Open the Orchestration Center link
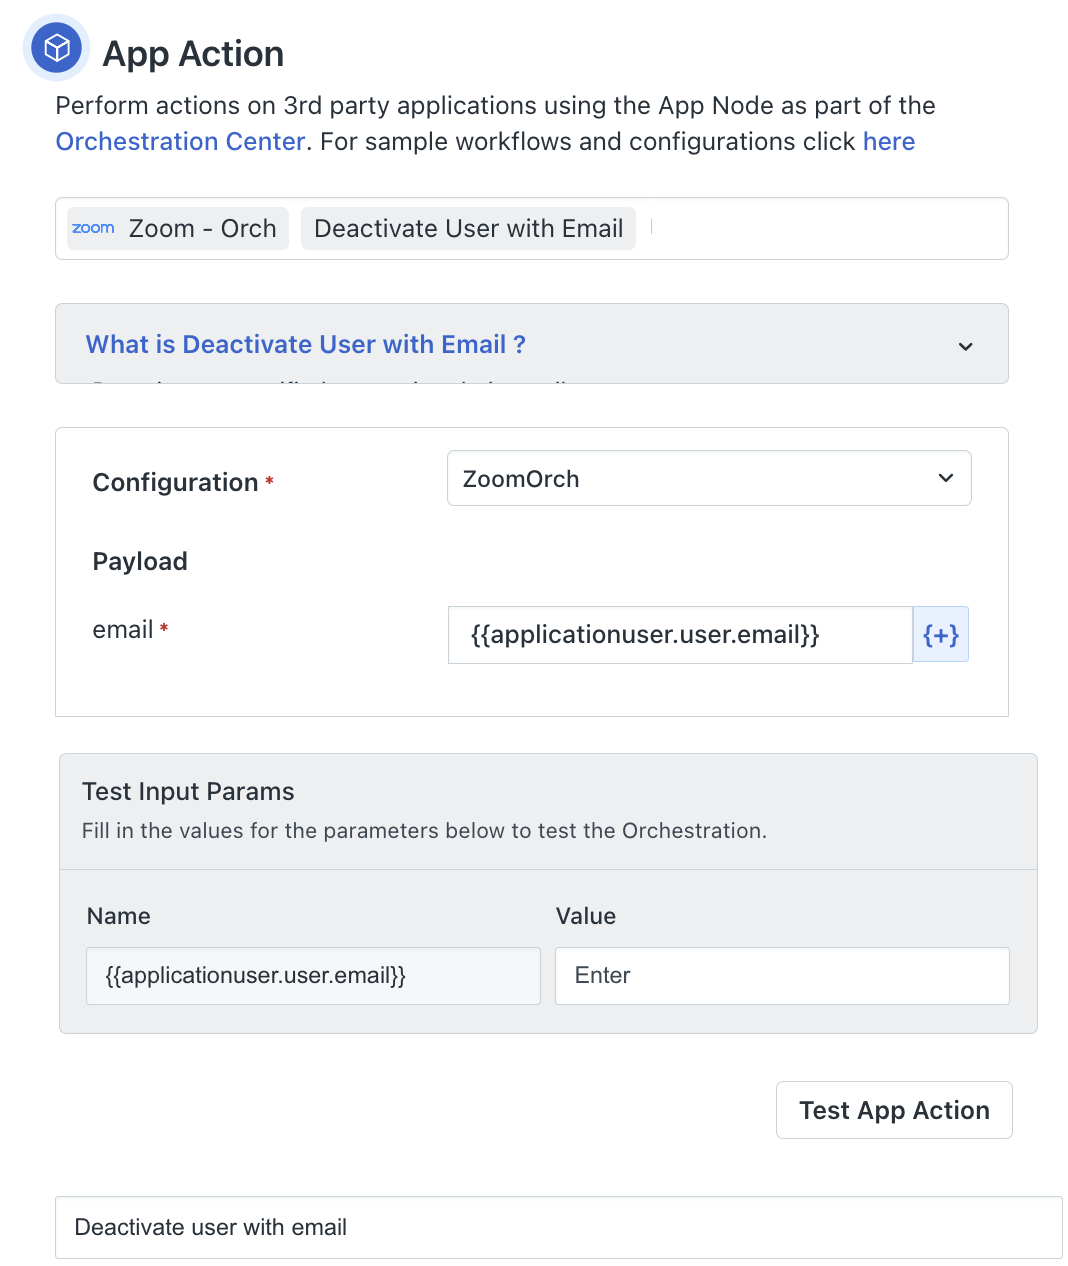The width and height of the screenshot is (1068, 1266). [x=180, y=141]
